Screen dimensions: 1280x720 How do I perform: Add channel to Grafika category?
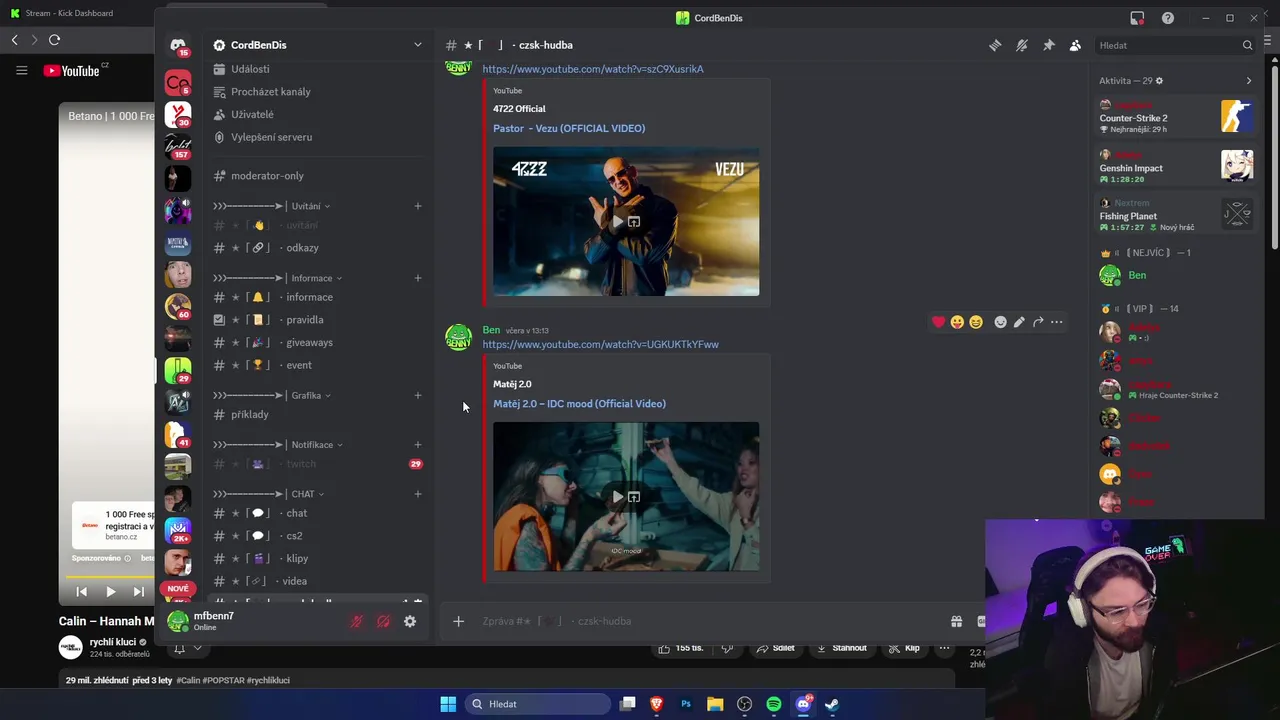(x=418, y=395)
